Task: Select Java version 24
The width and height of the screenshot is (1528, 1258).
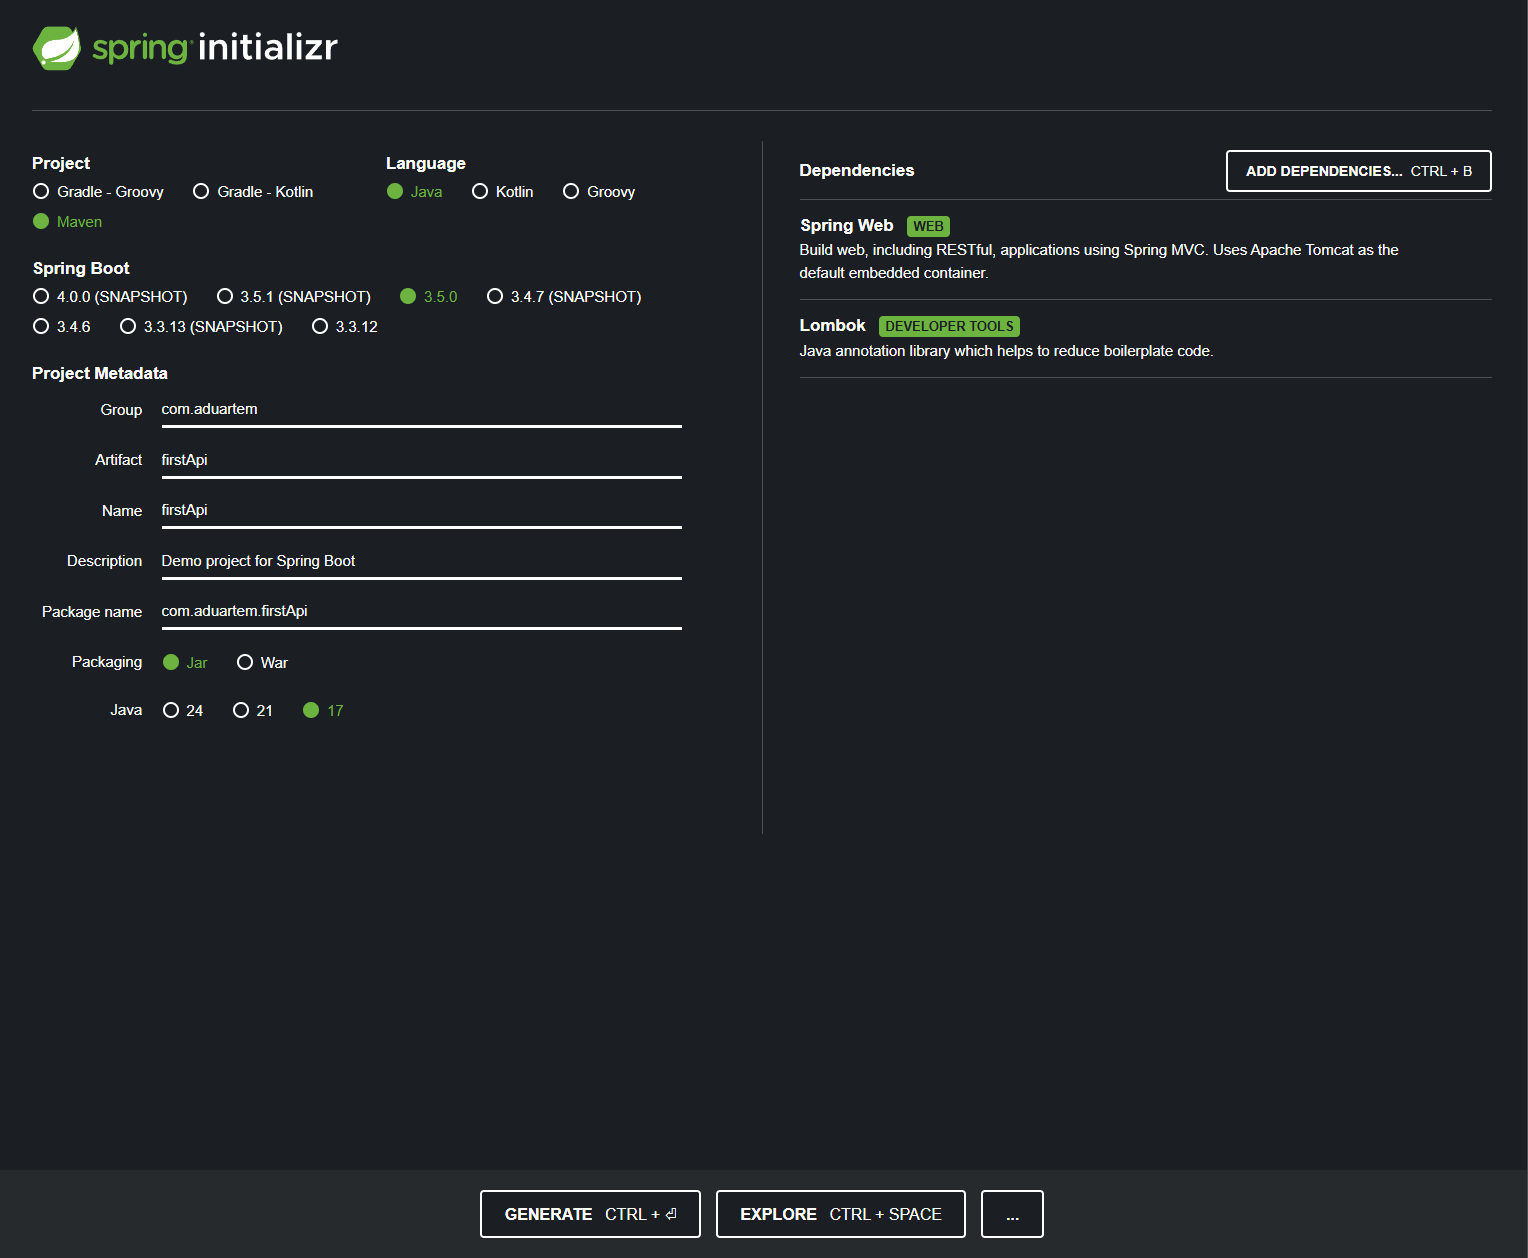Action: click(183, 711)
